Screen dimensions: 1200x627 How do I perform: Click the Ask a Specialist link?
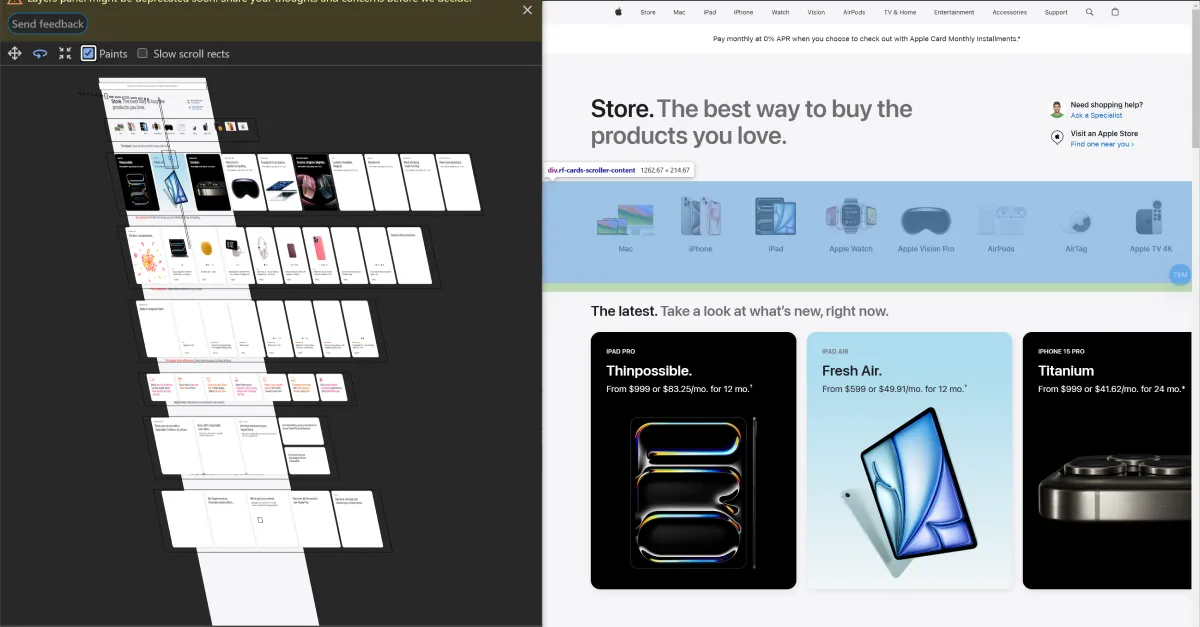[1096, 116]
